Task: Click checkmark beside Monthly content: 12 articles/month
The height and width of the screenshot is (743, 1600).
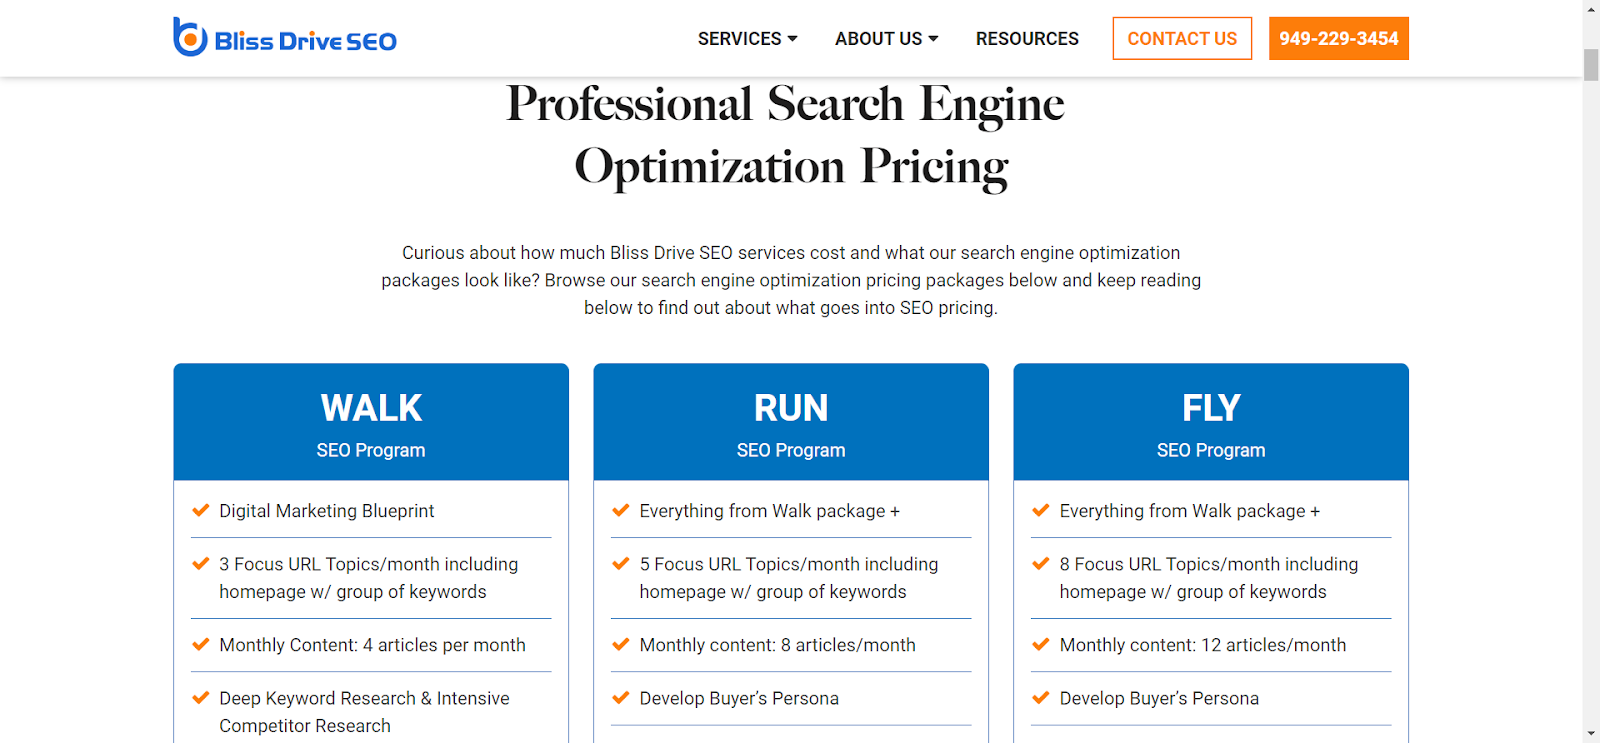Action: pos(1041,645)
